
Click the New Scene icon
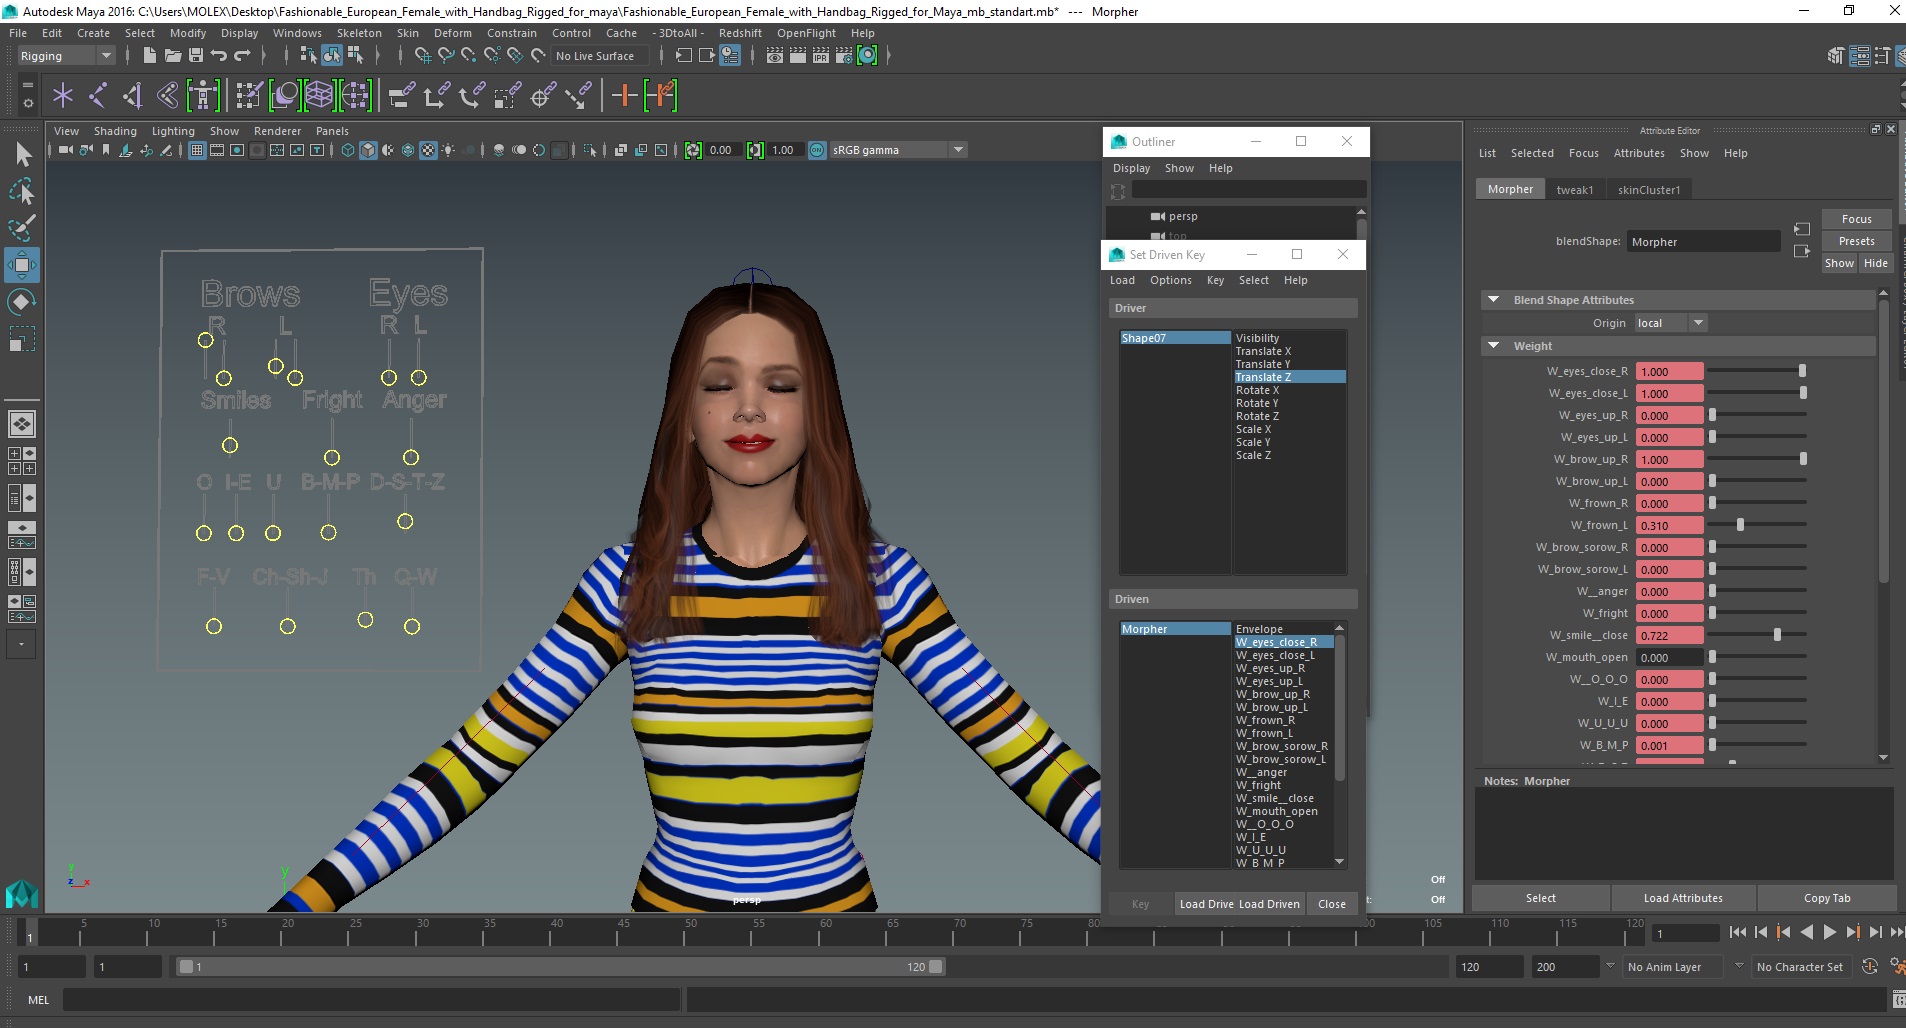point(150,55)
